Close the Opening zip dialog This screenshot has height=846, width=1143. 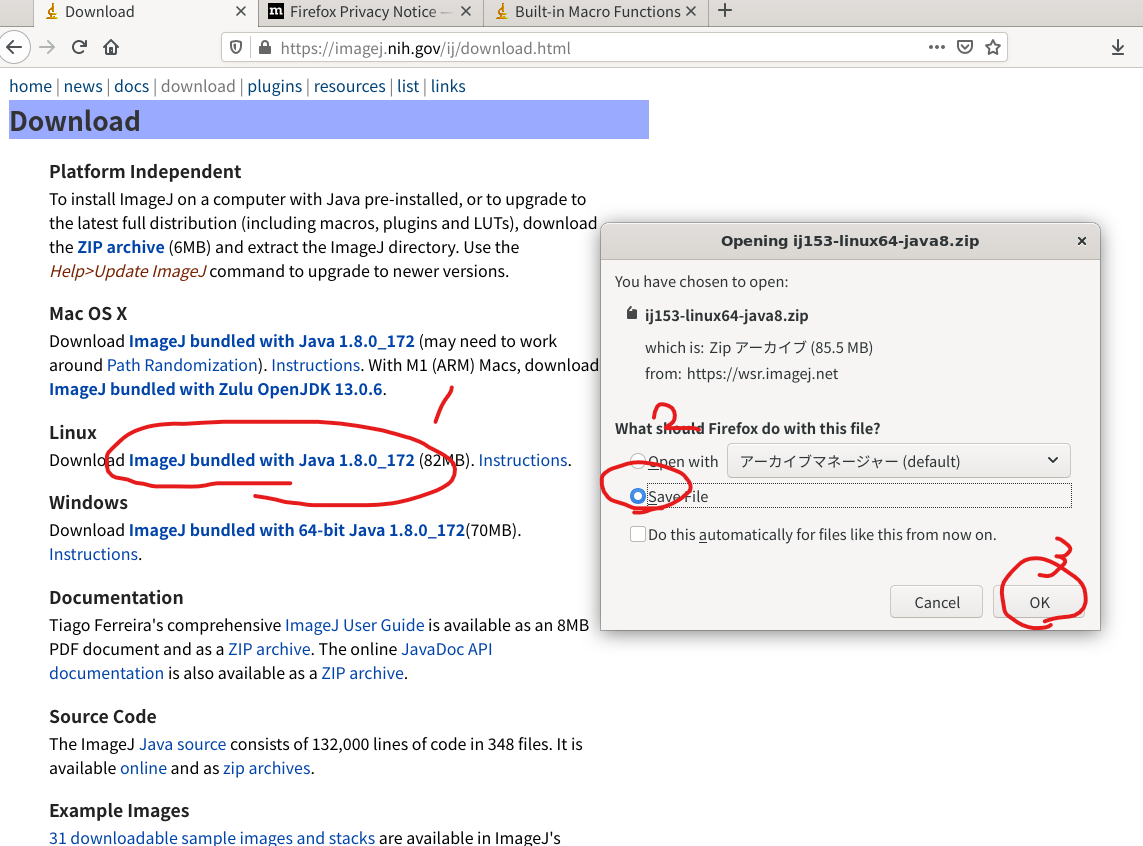click(x=1082, y=240)
